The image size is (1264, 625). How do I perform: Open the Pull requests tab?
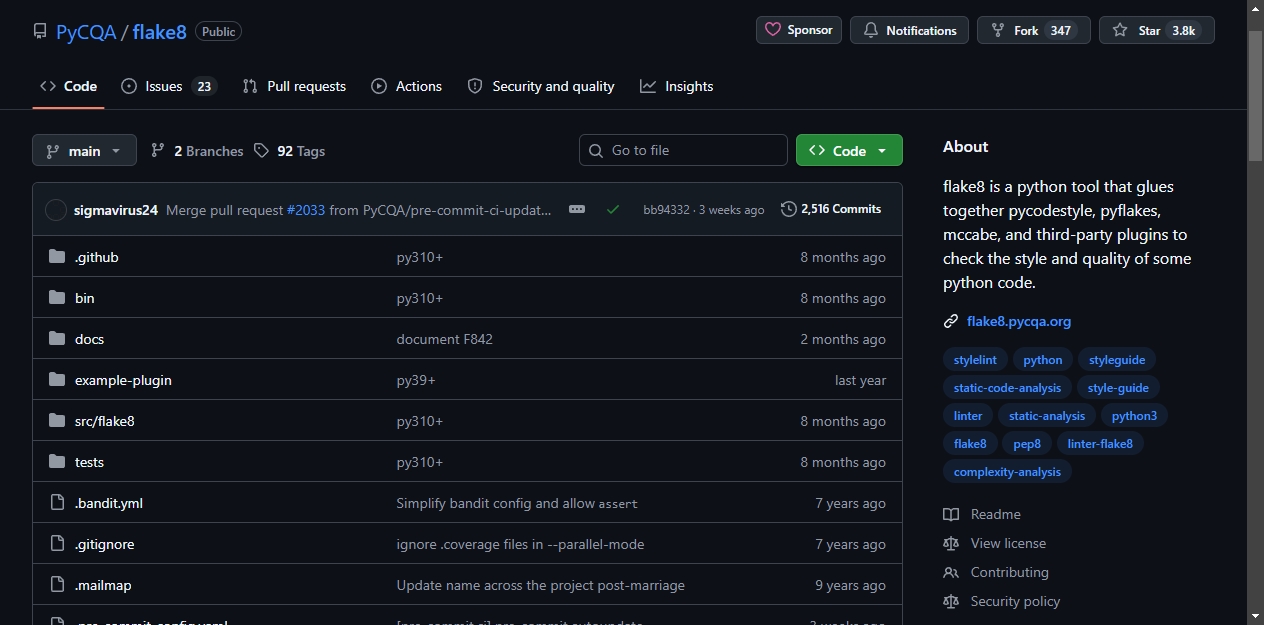pyautogui.click(x=294, y=86)
